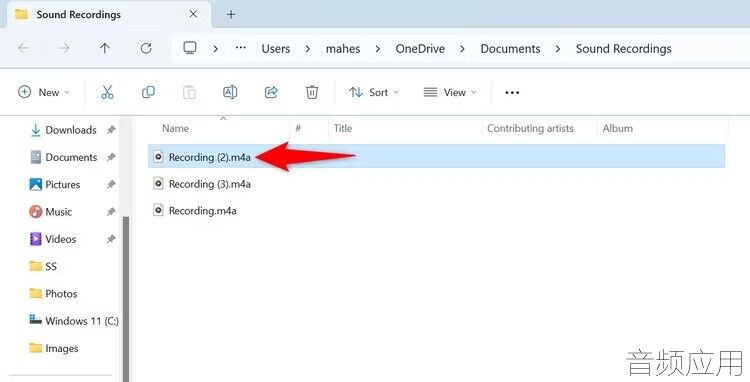This screenshot has width=750, height=382.
Task: Add a new tab with plus button
Action: tap(231, 14)
